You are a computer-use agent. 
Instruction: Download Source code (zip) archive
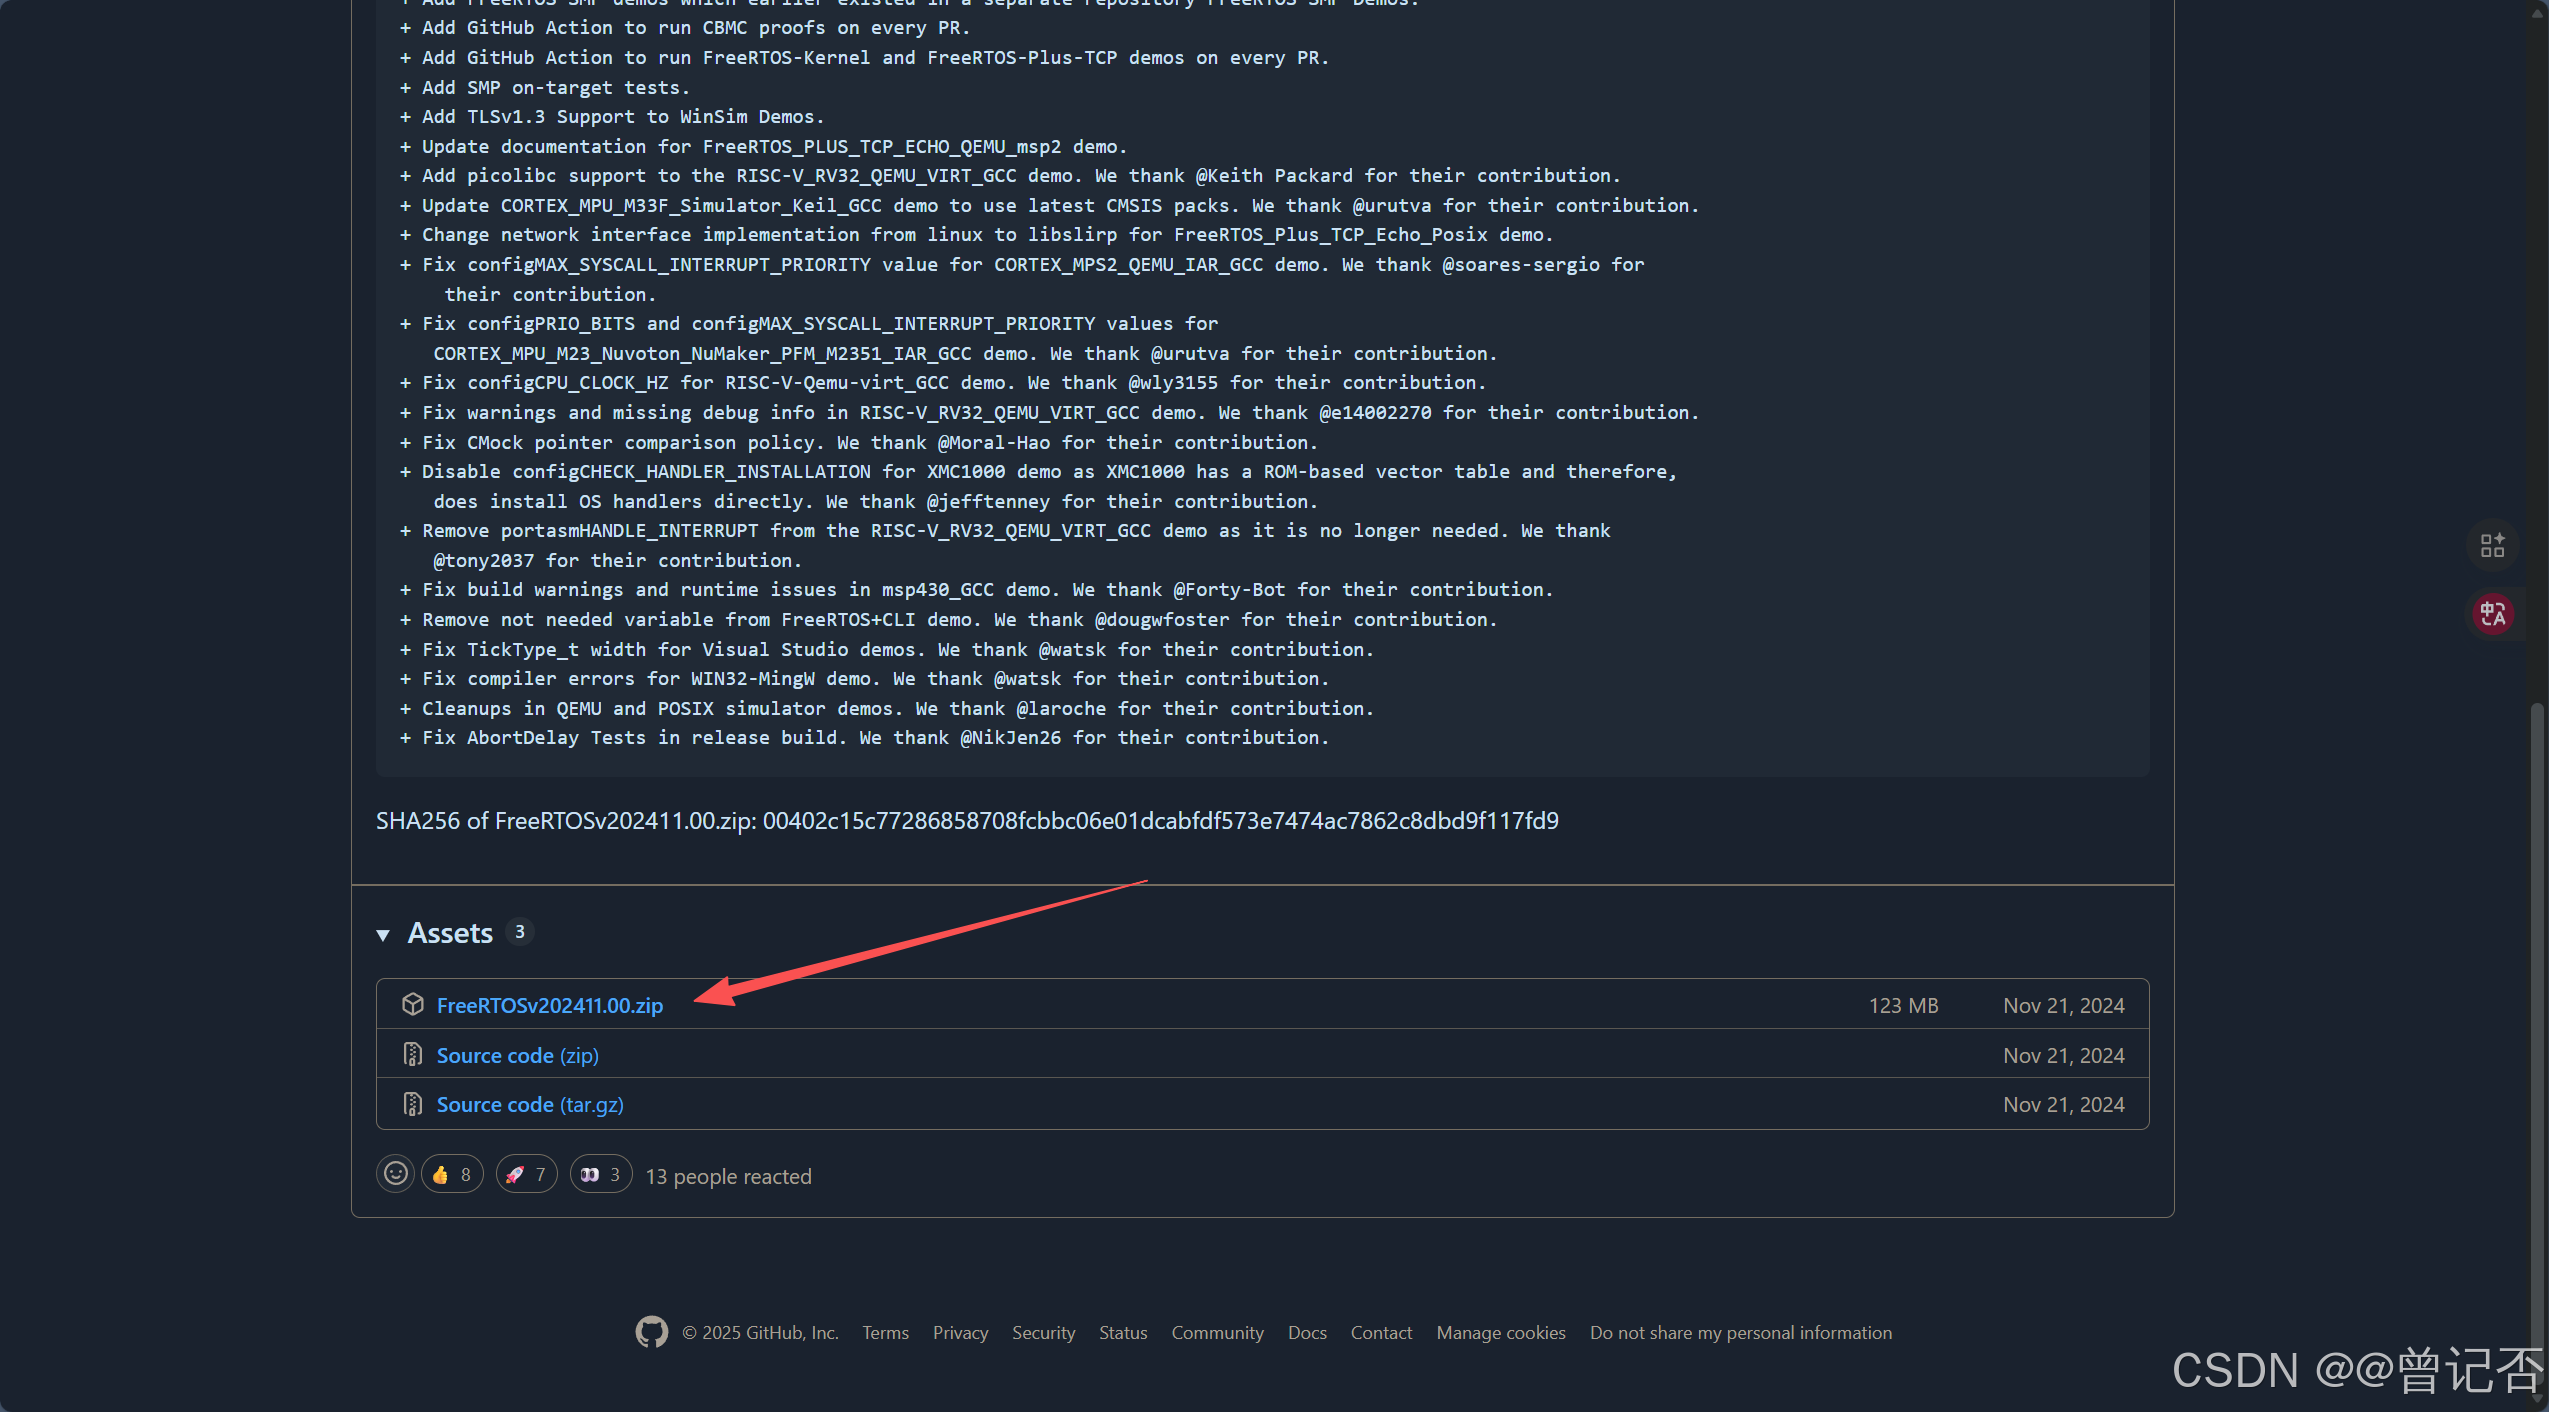[x=517, y=1055]
